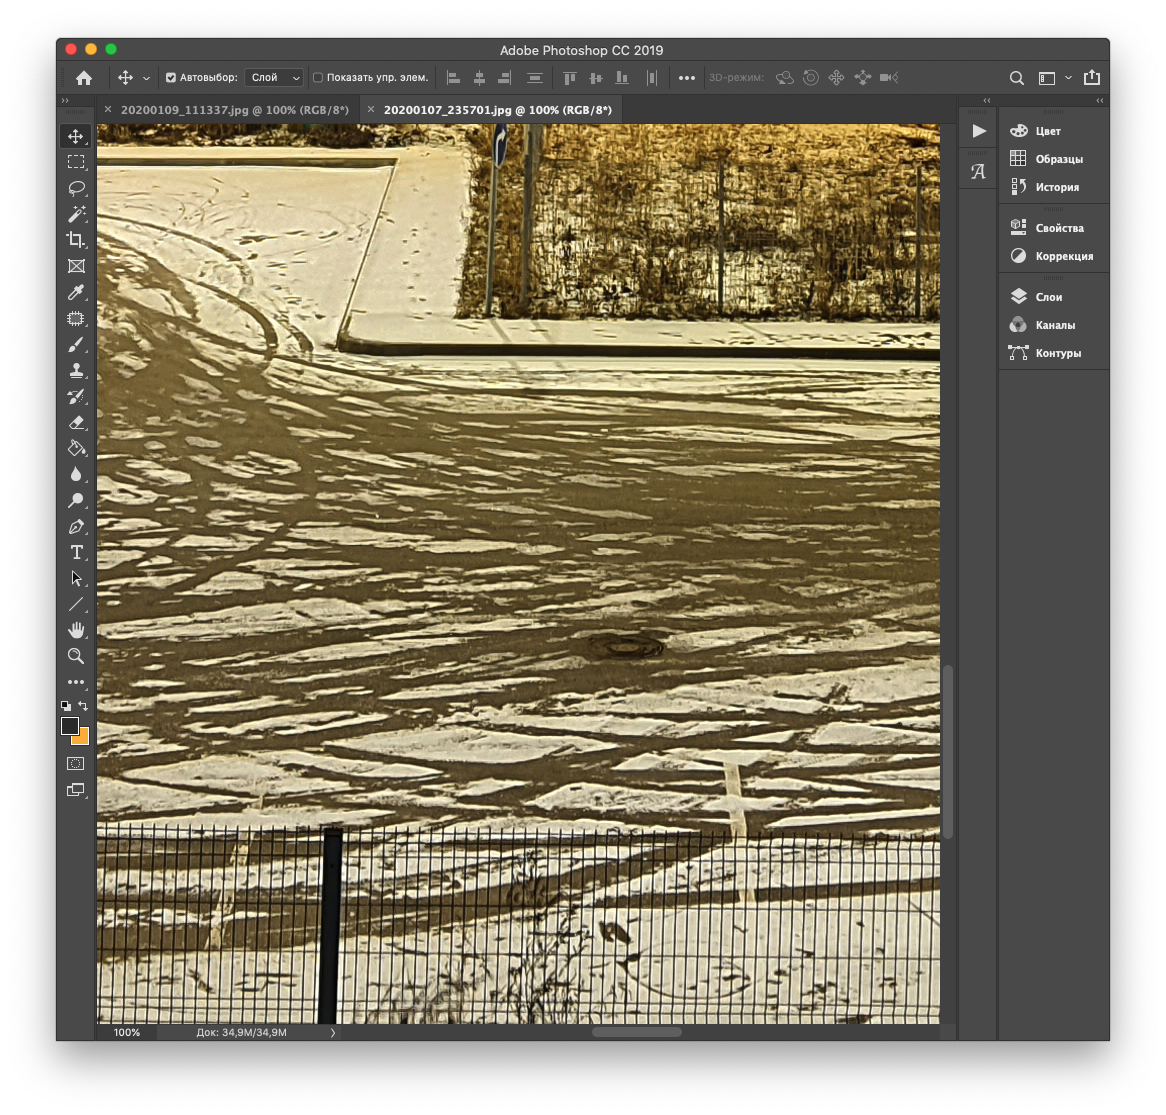1166x1115 pixels.
Task: Choose the Horizontal Type tool
Action: point(76,553)
